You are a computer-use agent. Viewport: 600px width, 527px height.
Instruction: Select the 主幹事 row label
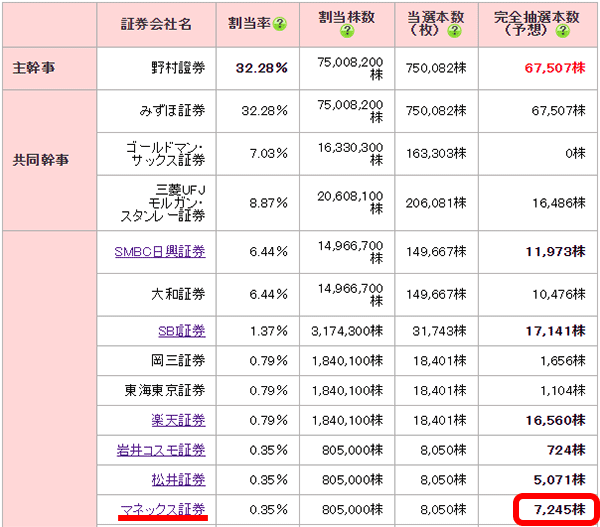(x=34, y=68)
